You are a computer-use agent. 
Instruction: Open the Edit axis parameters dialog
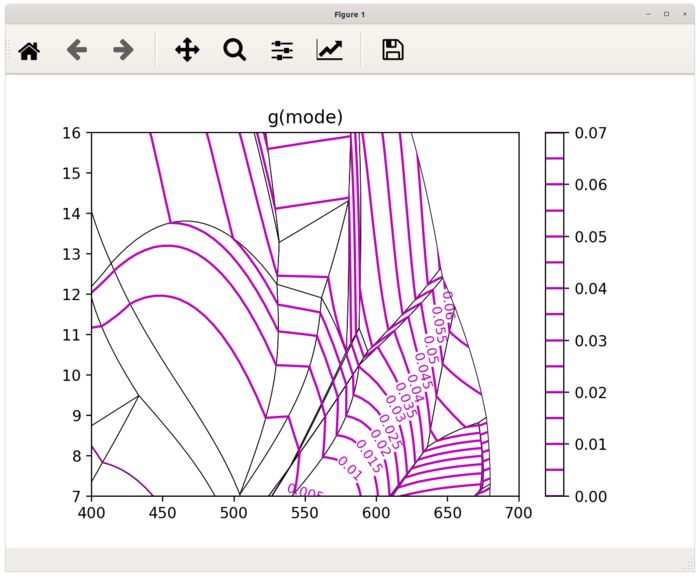pyautogui.click(x=329, y=50)
